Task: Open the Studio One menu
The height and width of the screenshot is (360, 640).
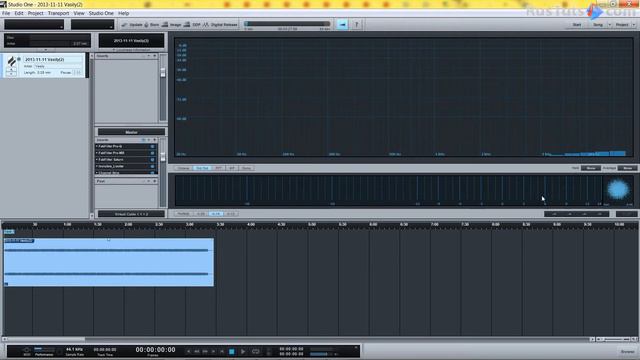Action: pos(101,13)
